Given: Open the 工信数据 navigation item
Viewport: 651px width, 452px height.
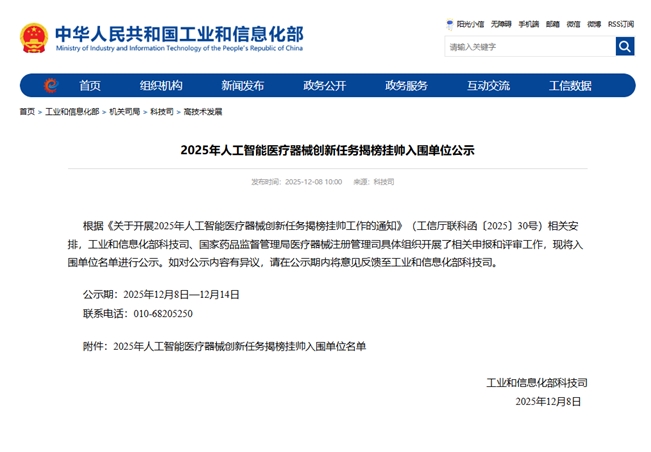Looking at the screenshot, I should [570, 85].
